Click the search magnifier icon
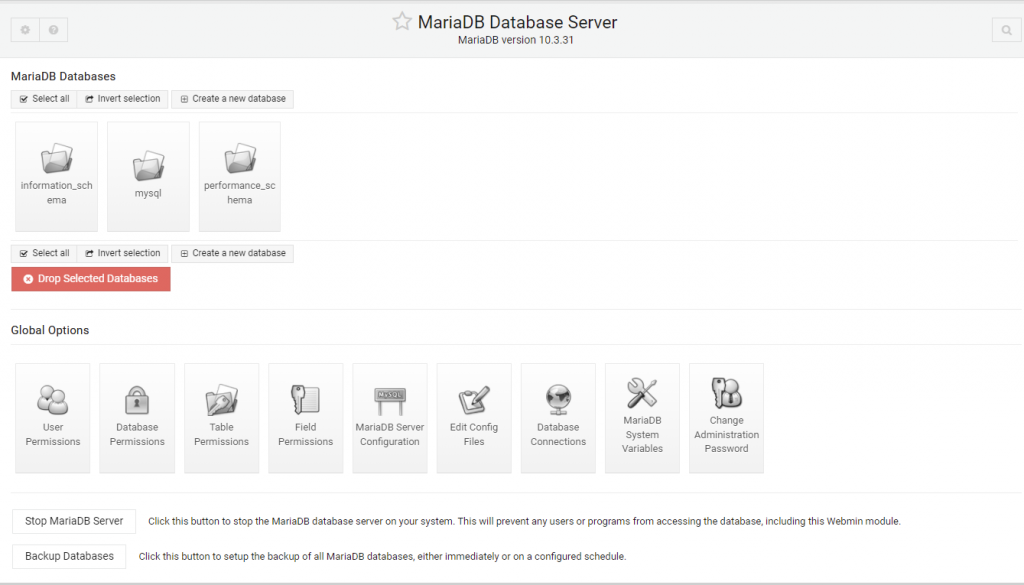 (x=1006, y=30)
